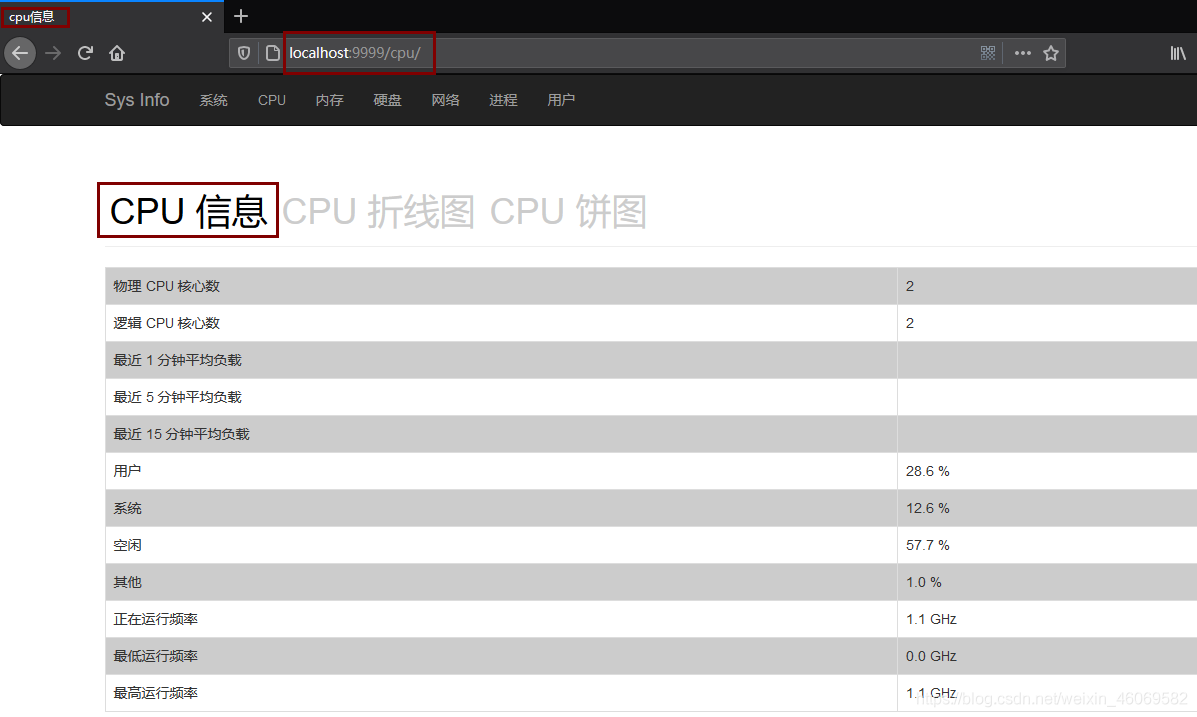Screen dimensions: 1197x717
Task: Open the 硬盘 navigation item
Action: [x=388, y=100]
